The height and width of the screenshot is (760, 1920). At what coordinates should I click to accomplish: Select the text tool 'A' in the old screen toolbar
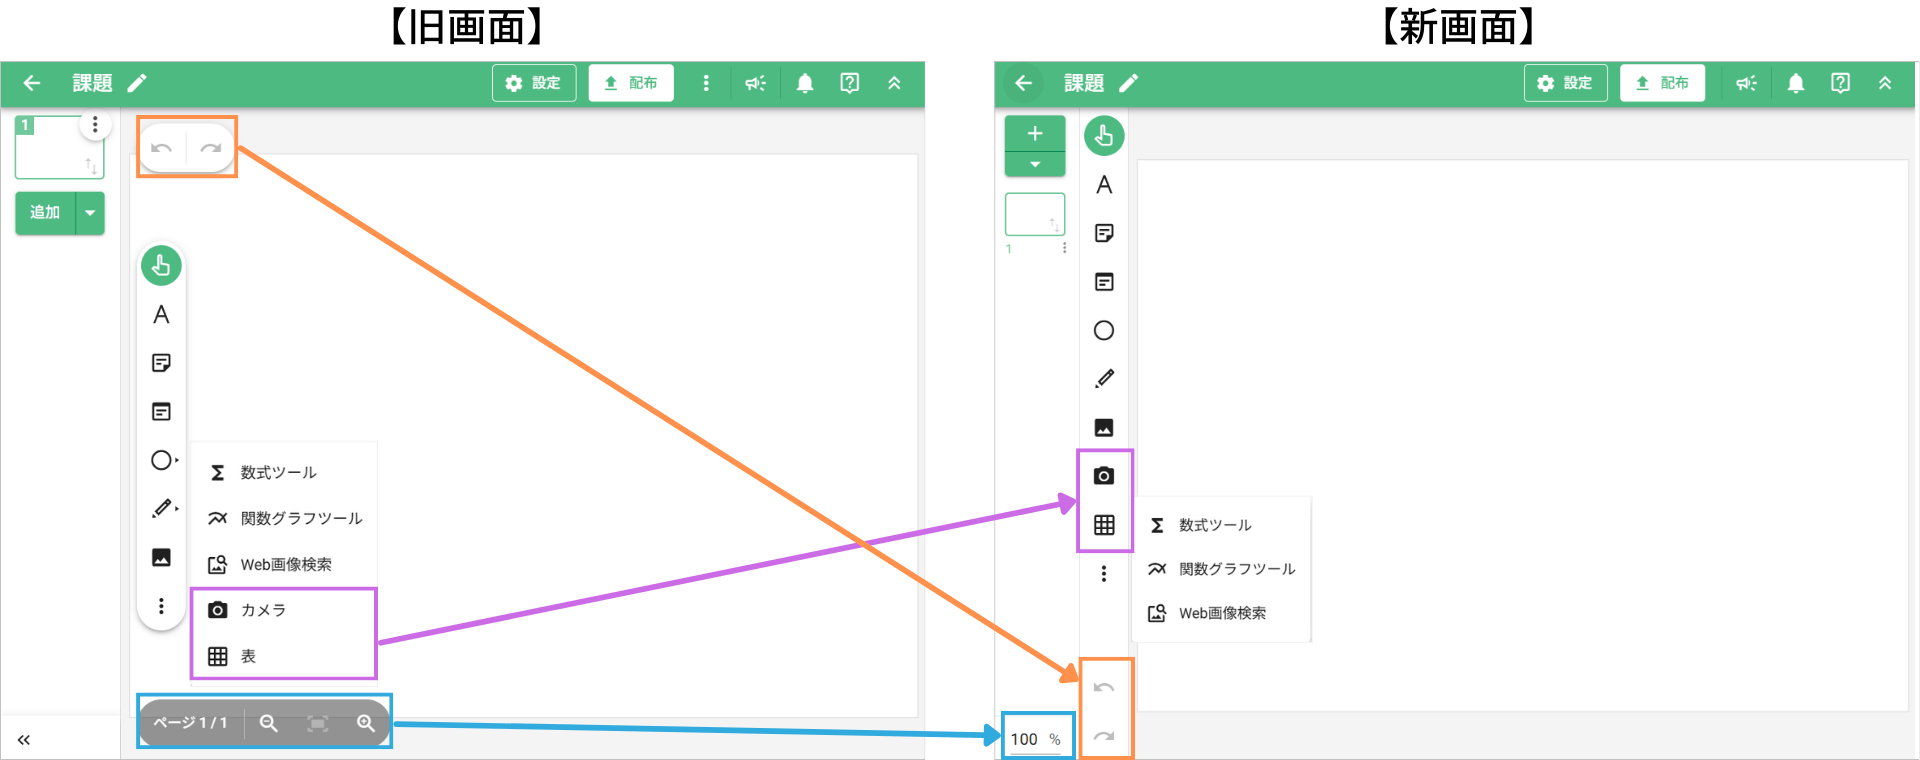(x=161, y=315)
